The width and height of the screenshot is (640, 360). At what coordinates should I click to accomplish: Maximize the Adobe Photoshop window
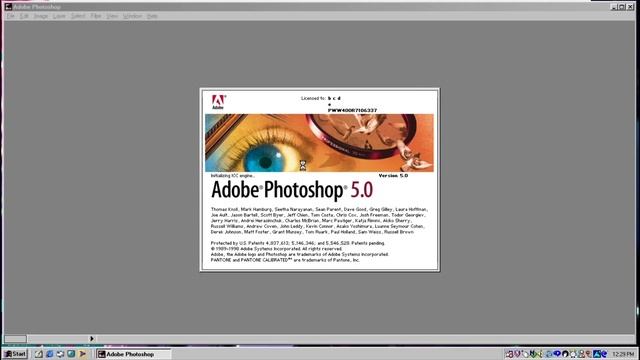point(622,7)
